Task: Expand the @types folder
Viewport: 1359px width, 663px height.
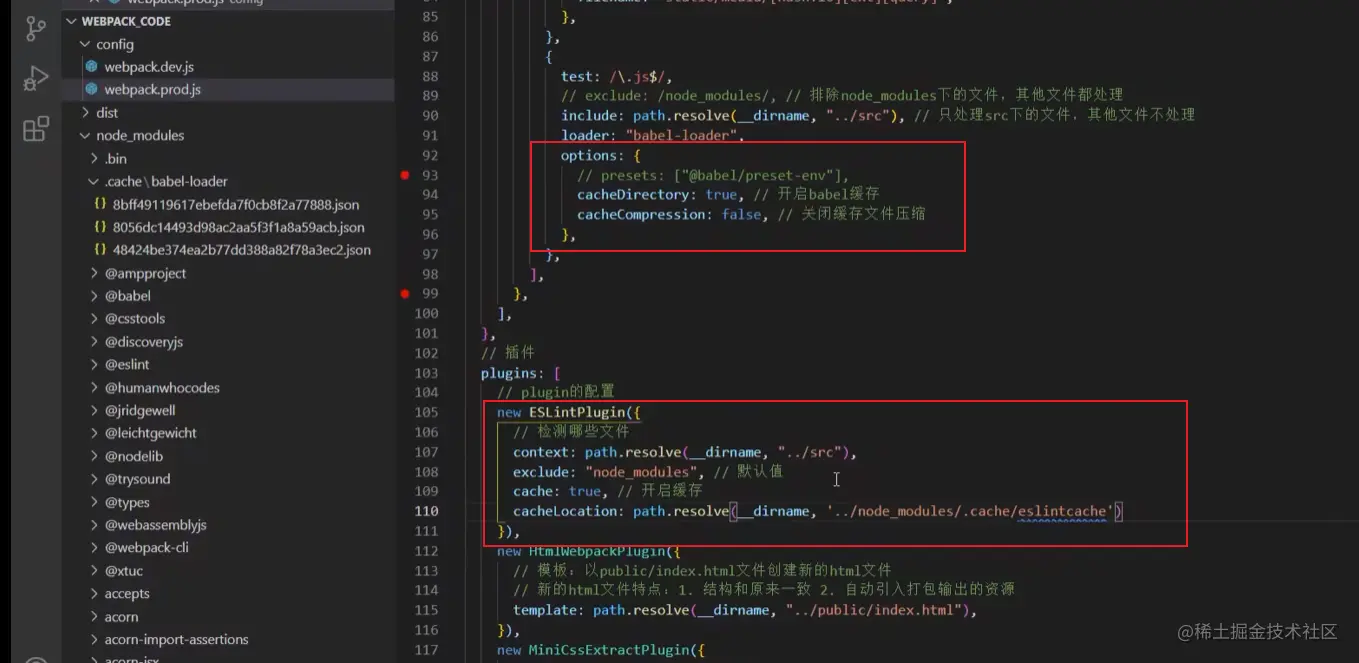Action: pyautogui.click(x=127, y=502)
